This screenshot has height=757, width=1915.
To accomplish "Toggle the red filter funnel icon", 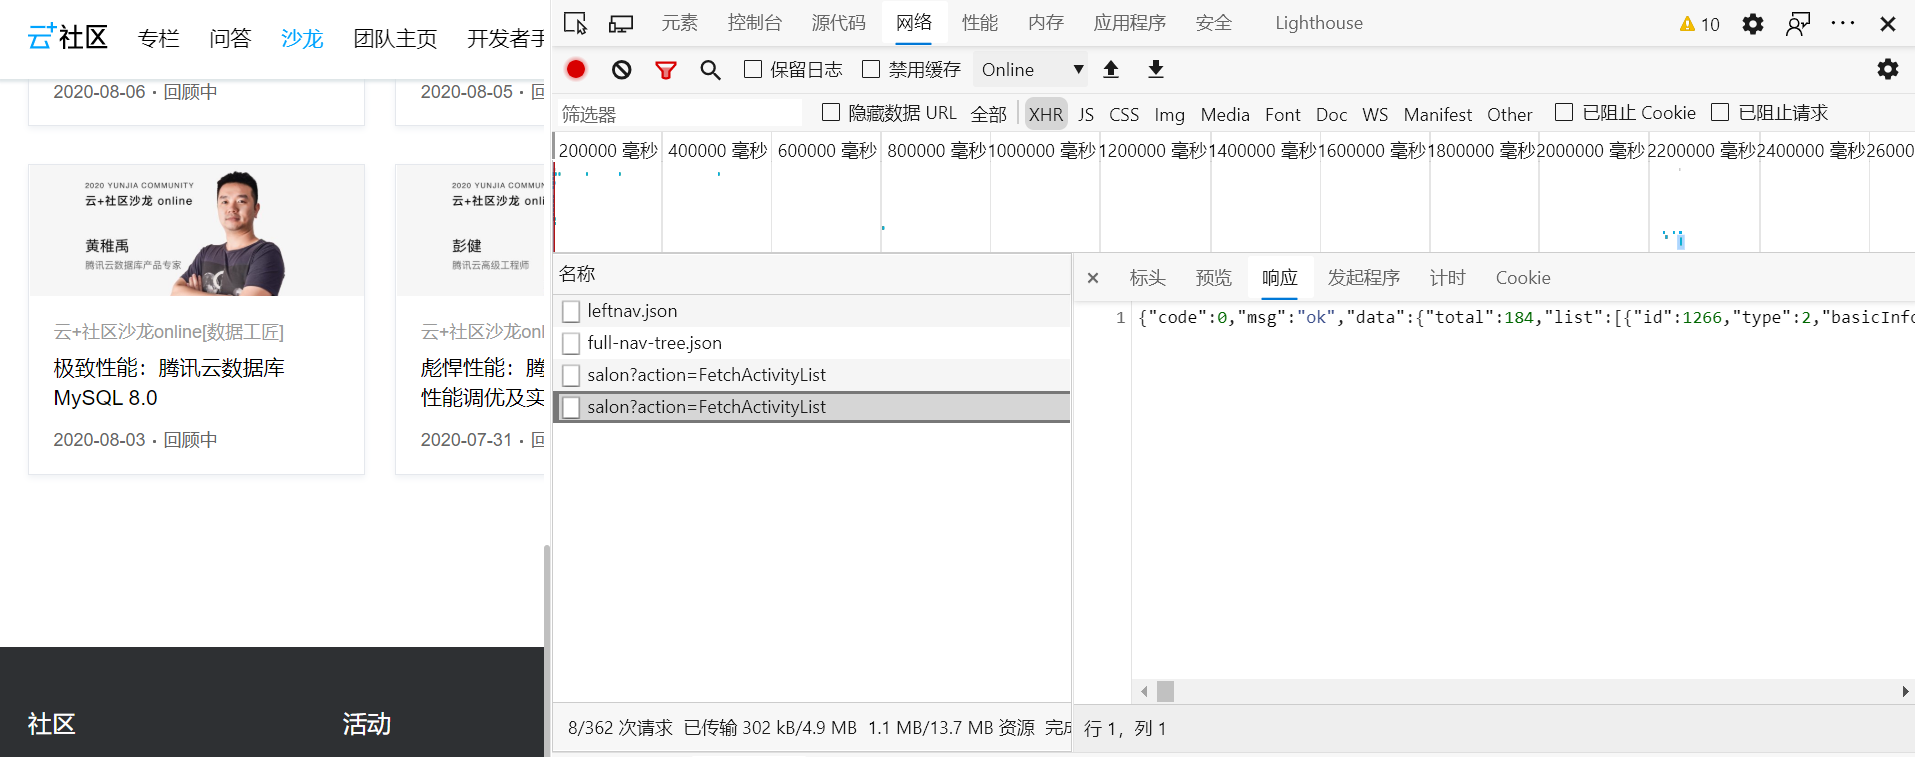I will click(666, 69).
